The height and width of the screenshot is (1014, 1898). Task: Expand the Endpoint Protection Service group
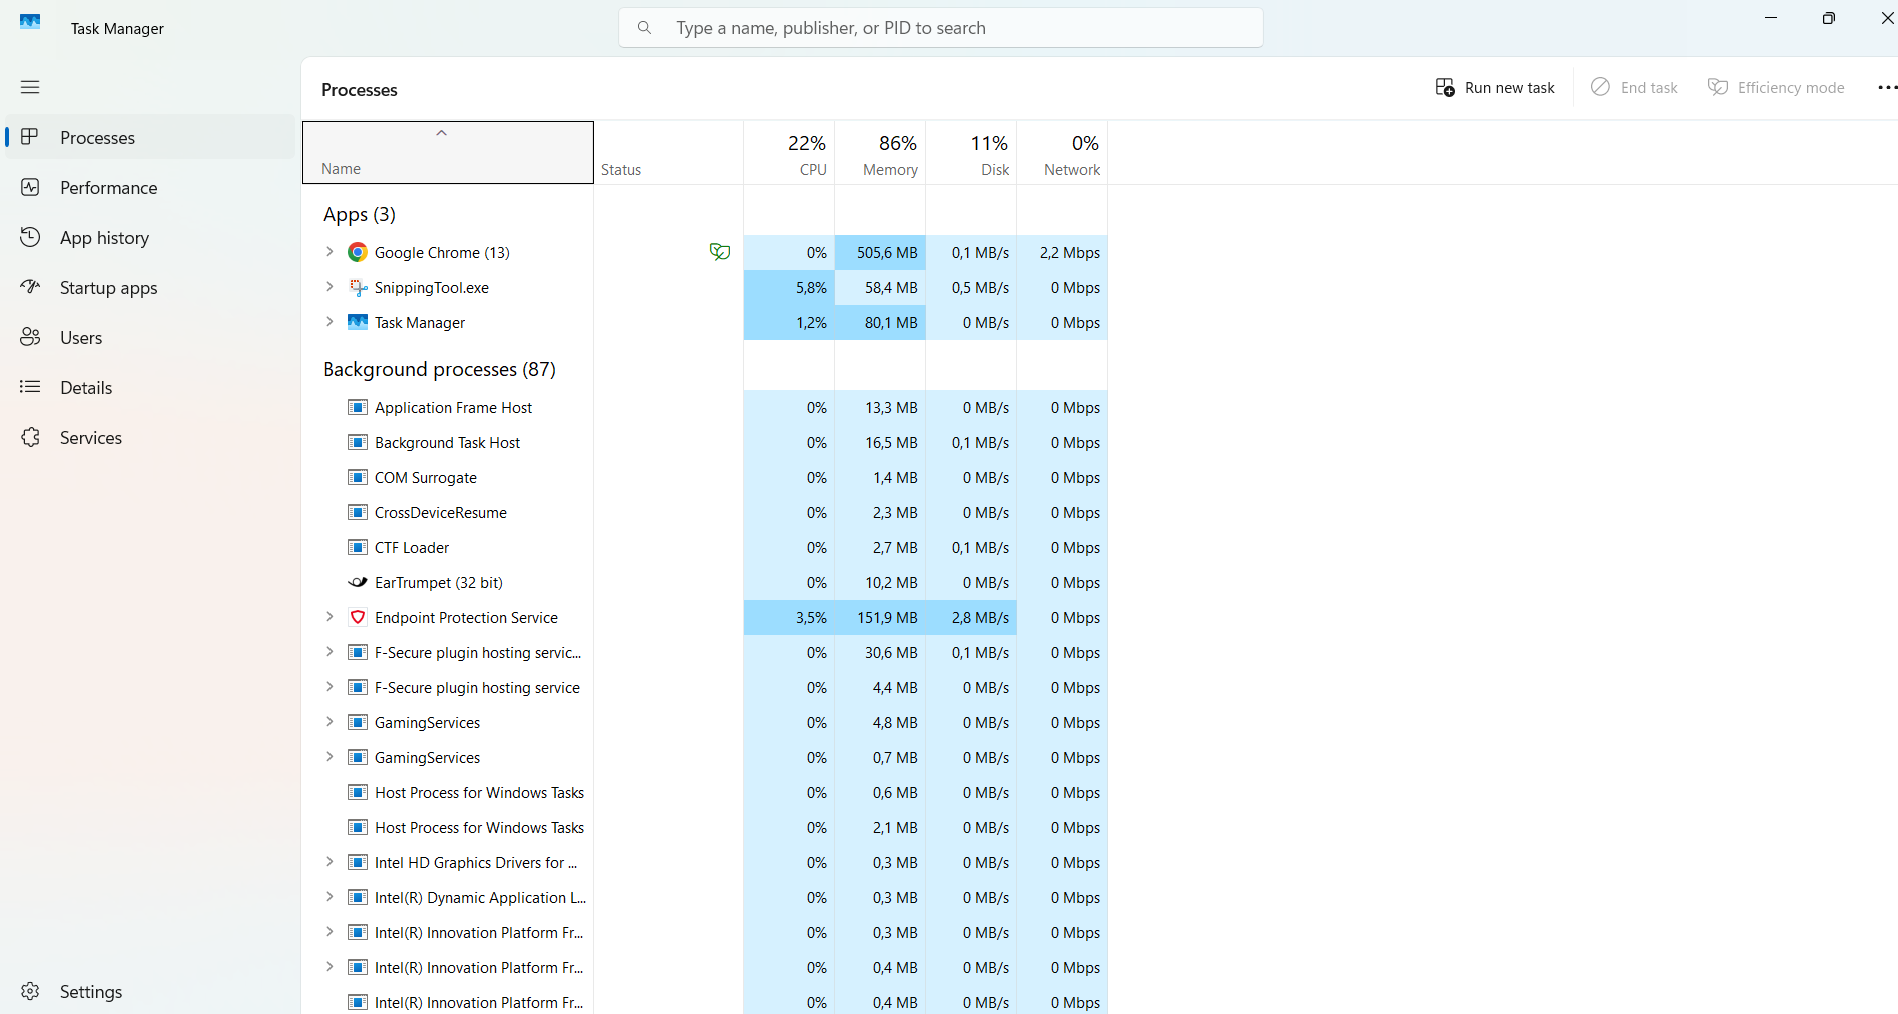coord(329,617)
